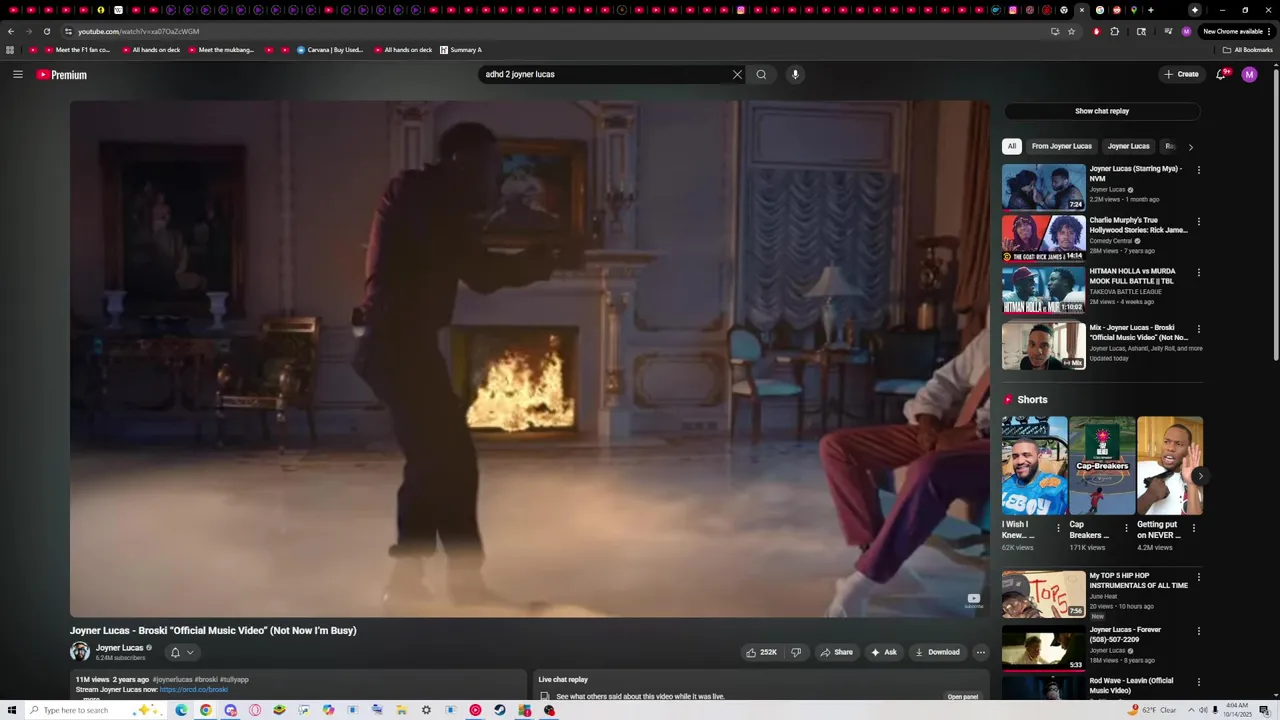
Task: Like the video (252K)
Action: [761, 652]
